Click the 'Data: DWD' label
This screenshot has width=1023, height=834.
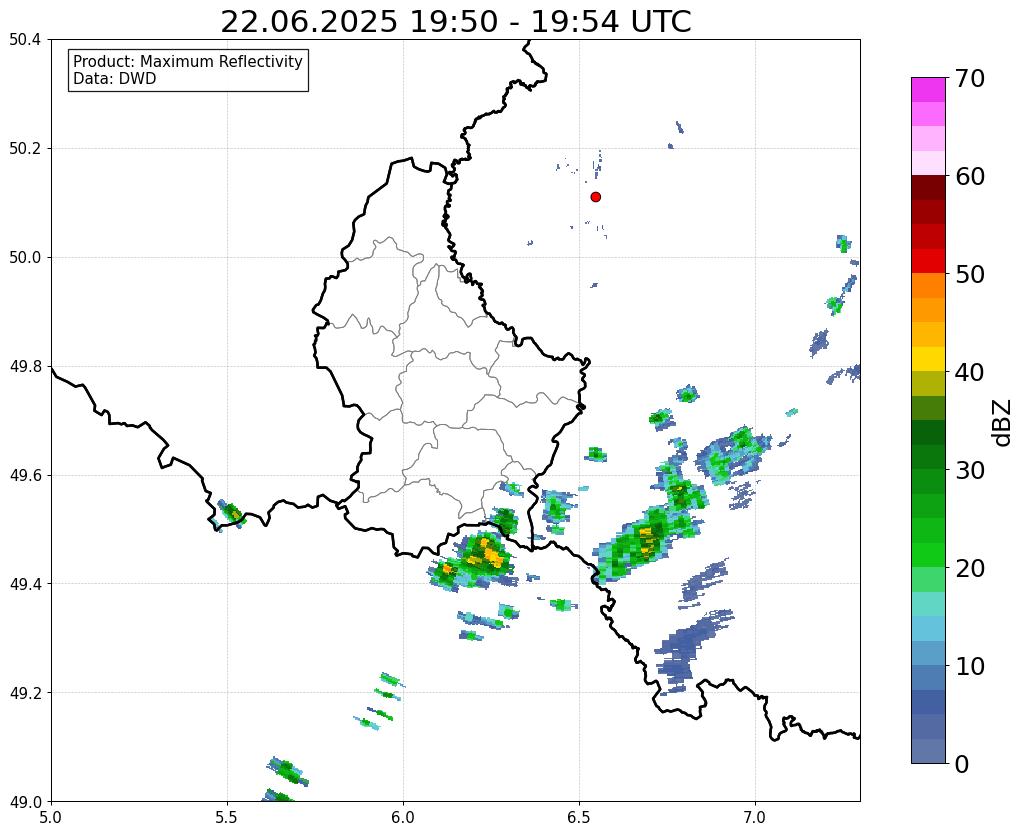tap(114, 79)
